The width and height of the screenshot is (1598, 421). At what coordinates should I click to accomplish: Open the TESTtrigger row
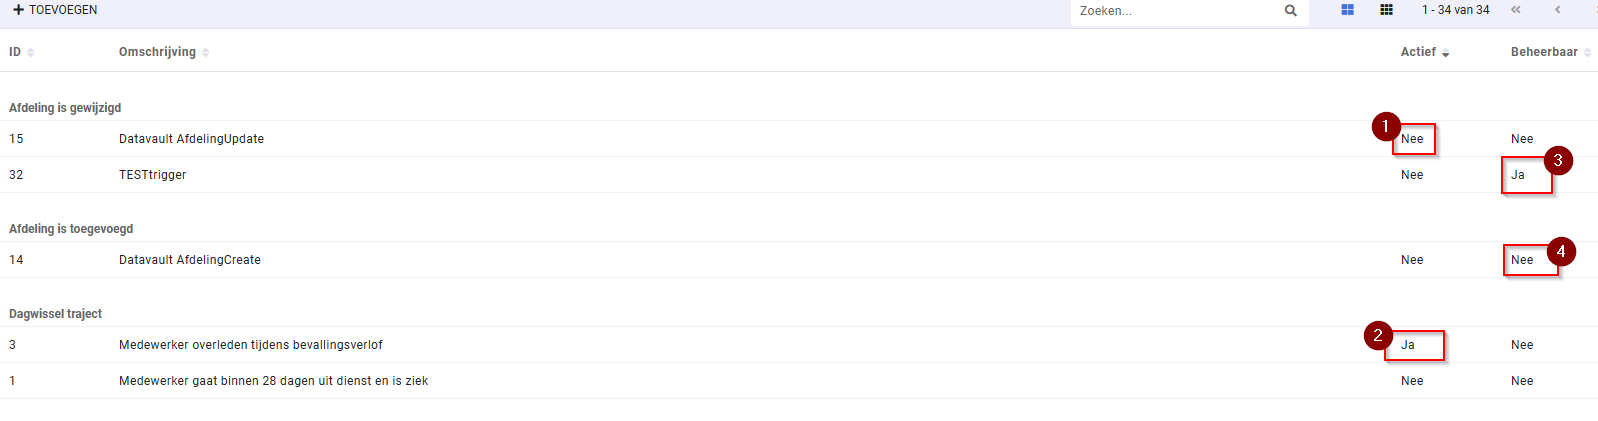tap(799, 175)
